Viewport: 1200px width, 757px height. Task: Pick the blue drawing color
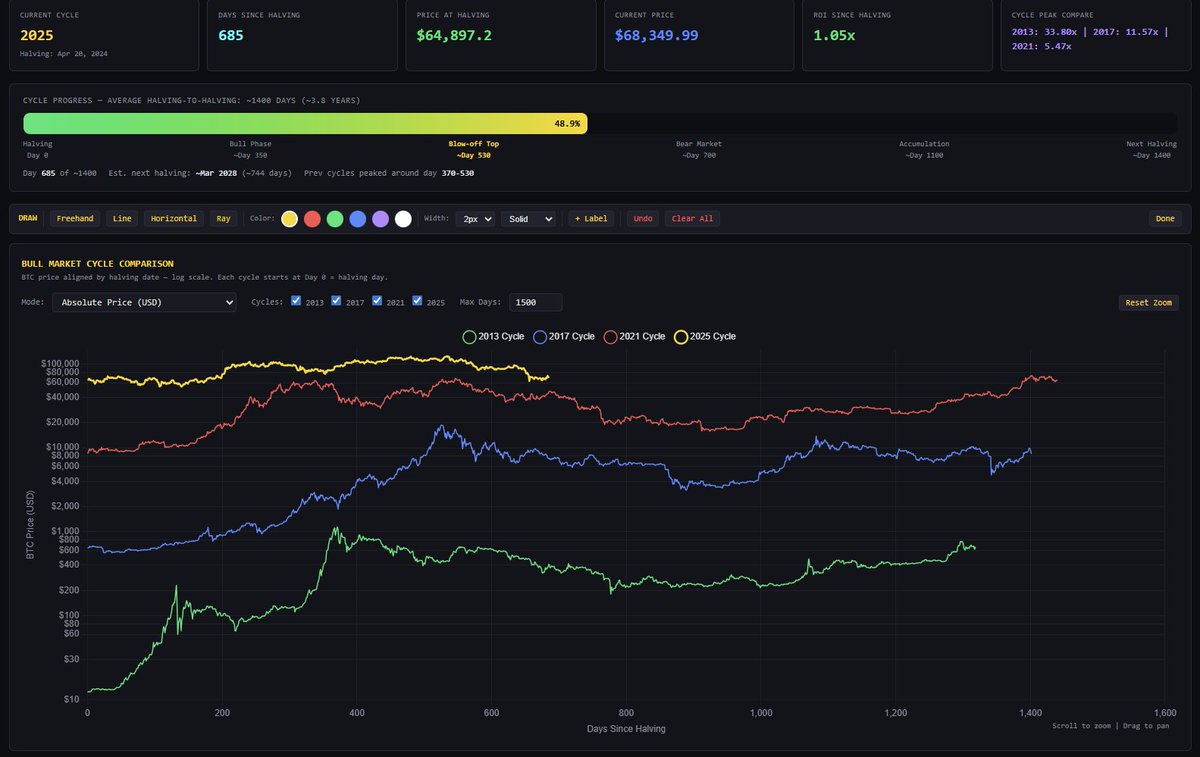(x=358, y=218)
